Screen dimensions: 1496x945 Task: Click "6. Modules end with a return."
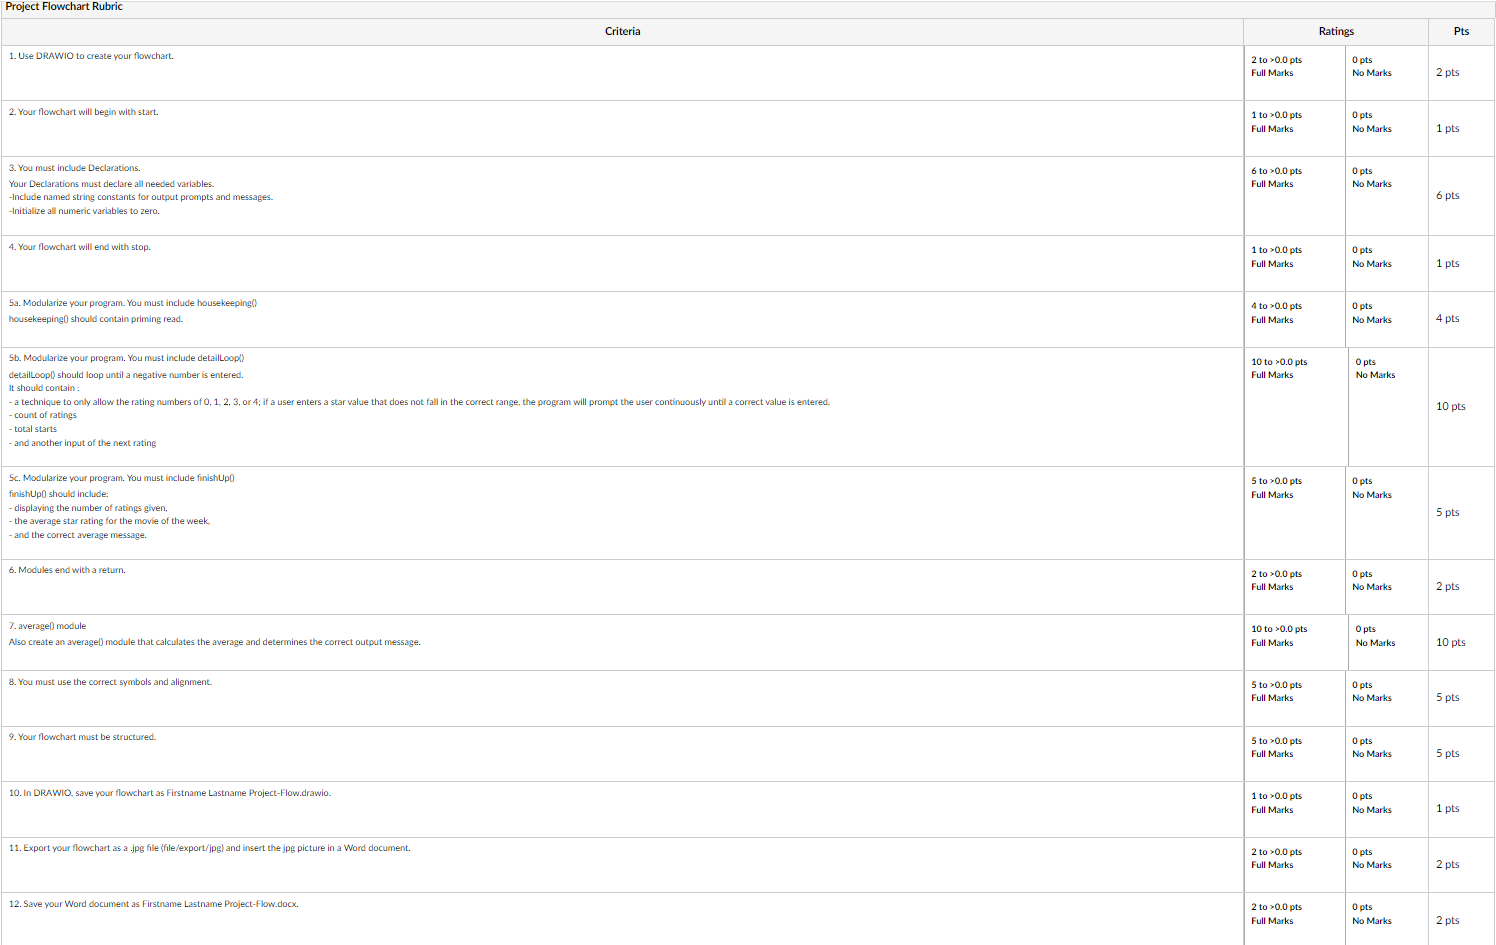click(x=67, y=570)
